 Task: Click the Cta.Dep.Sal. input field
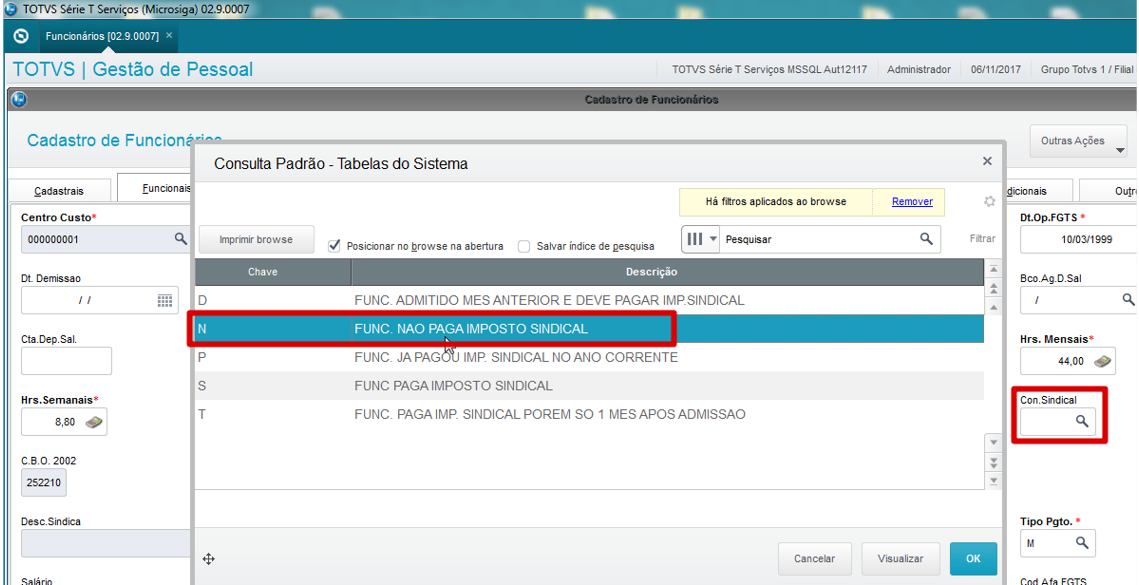click(67, 360)
